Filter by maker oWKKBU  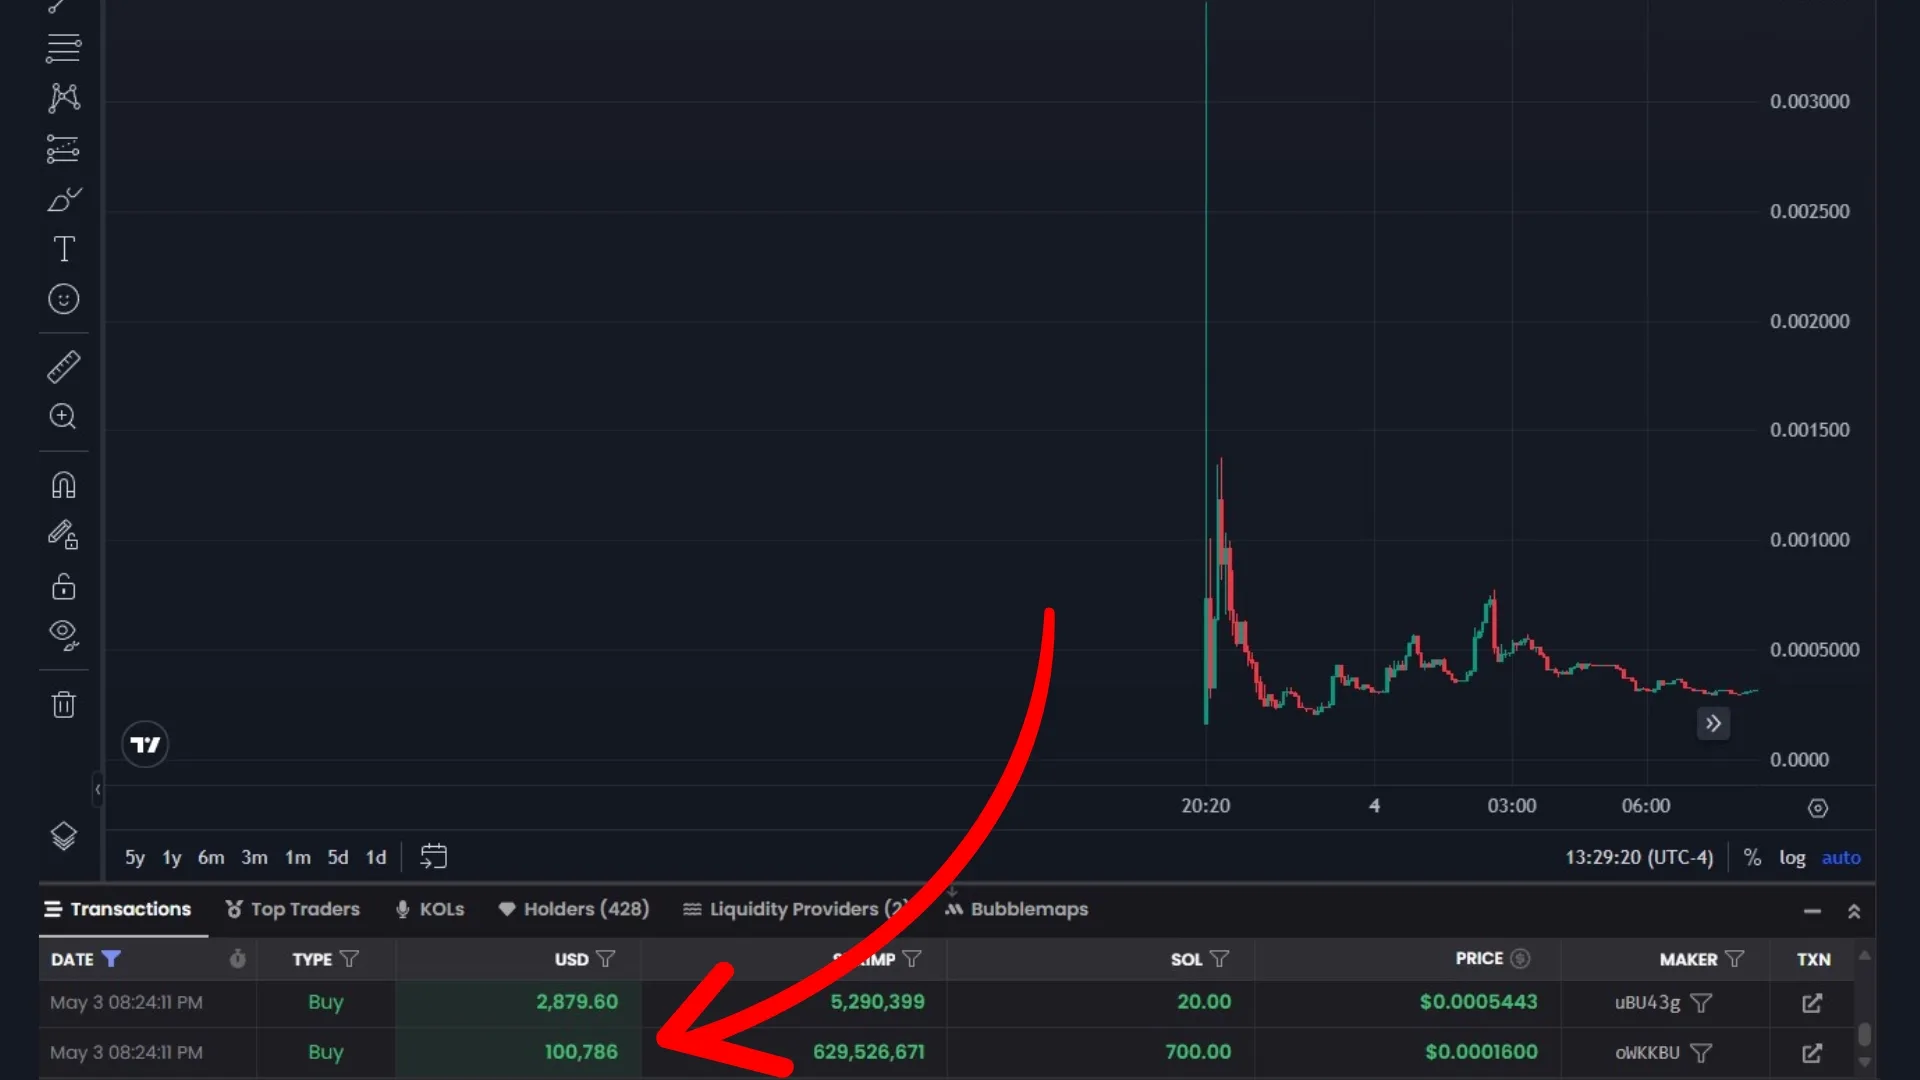coord(1701,1053)
